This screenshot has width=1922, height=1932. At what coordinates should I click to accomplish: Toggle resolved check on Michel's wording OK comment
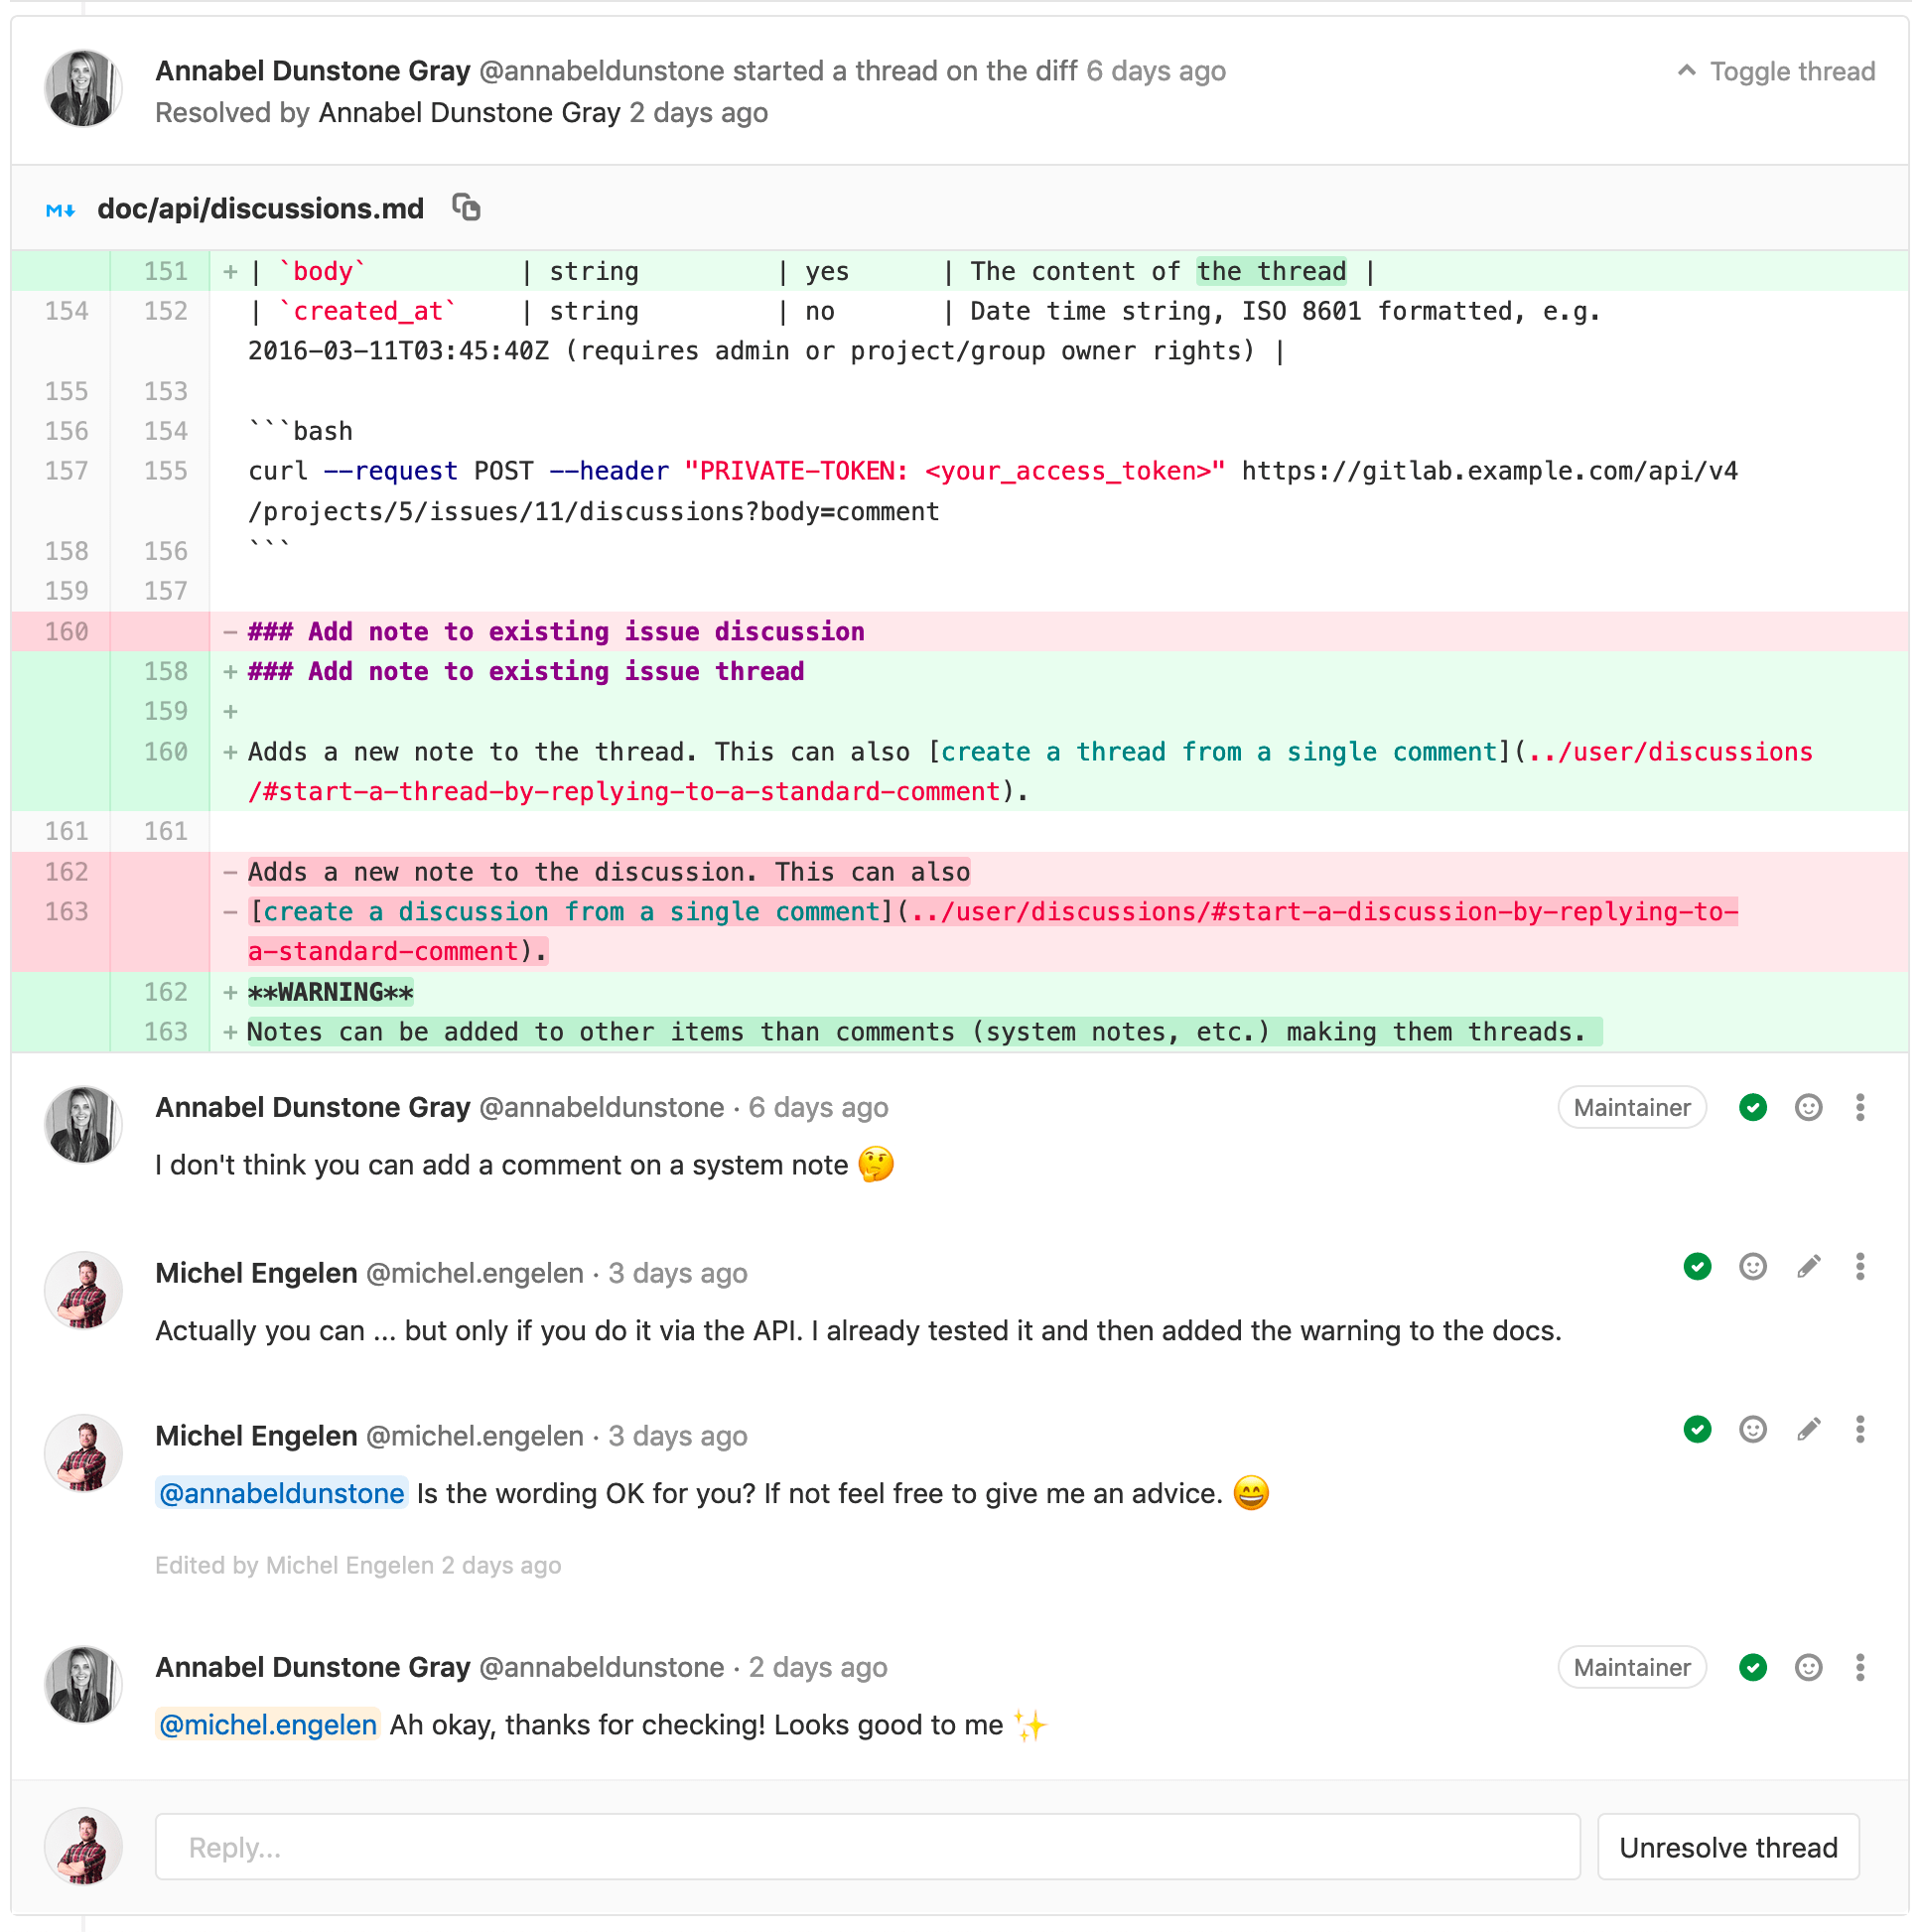(1698, 1431)
